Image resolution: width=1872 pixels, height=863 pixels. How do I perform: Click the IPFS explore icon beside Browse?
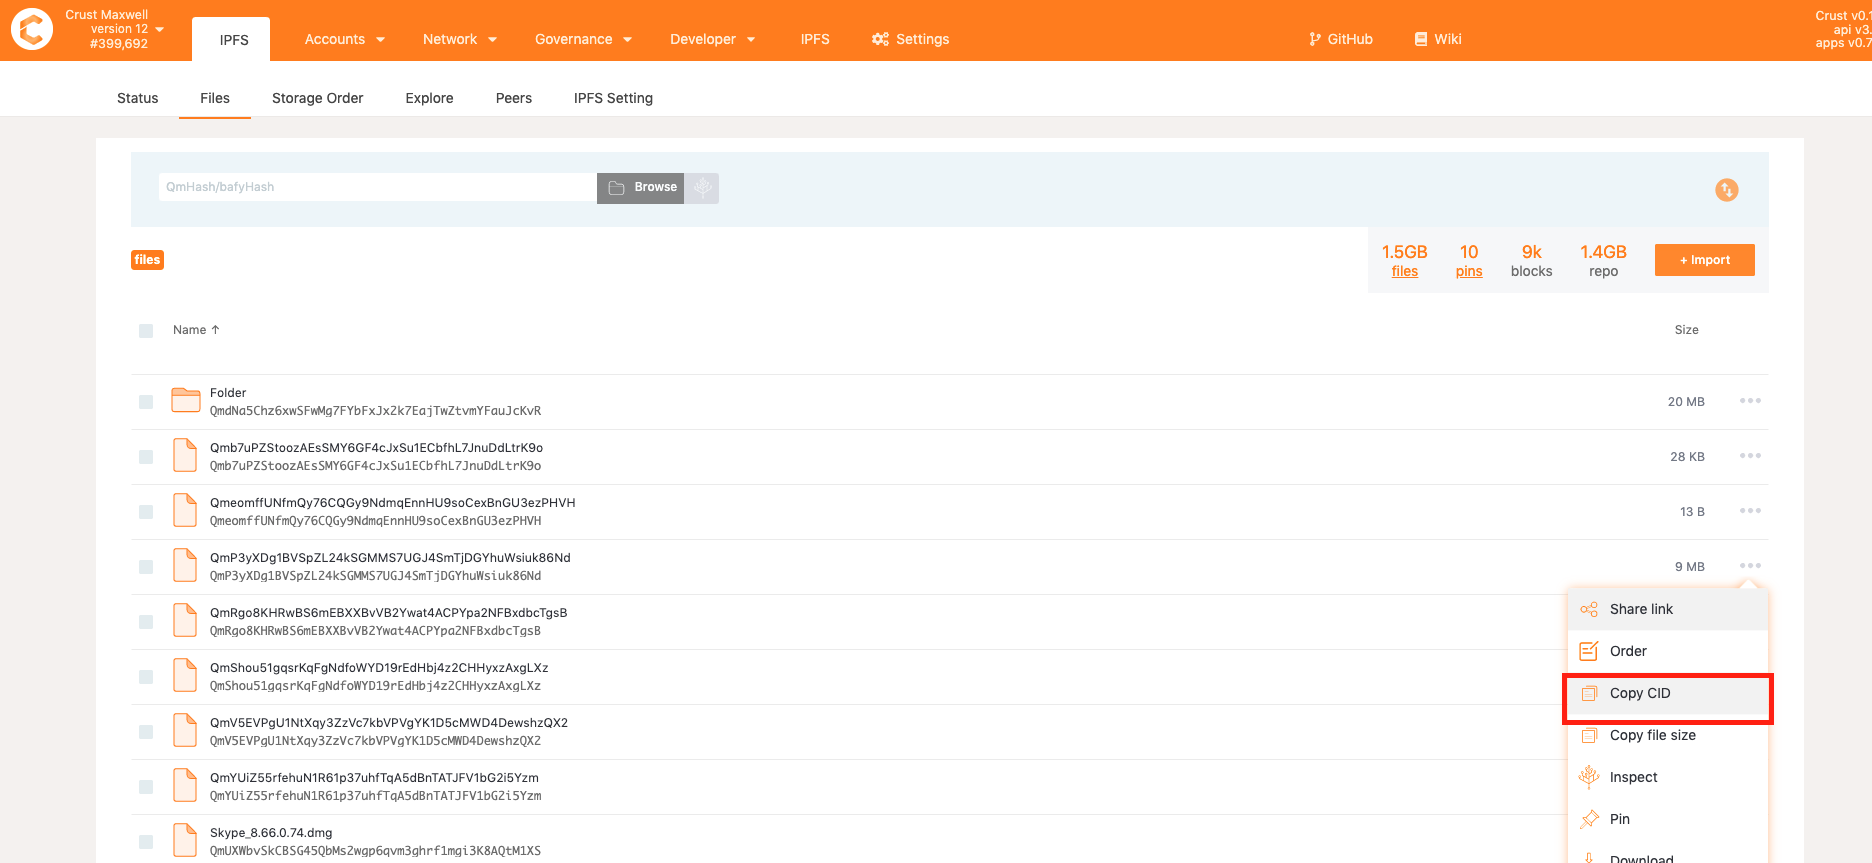pos(702,188)
